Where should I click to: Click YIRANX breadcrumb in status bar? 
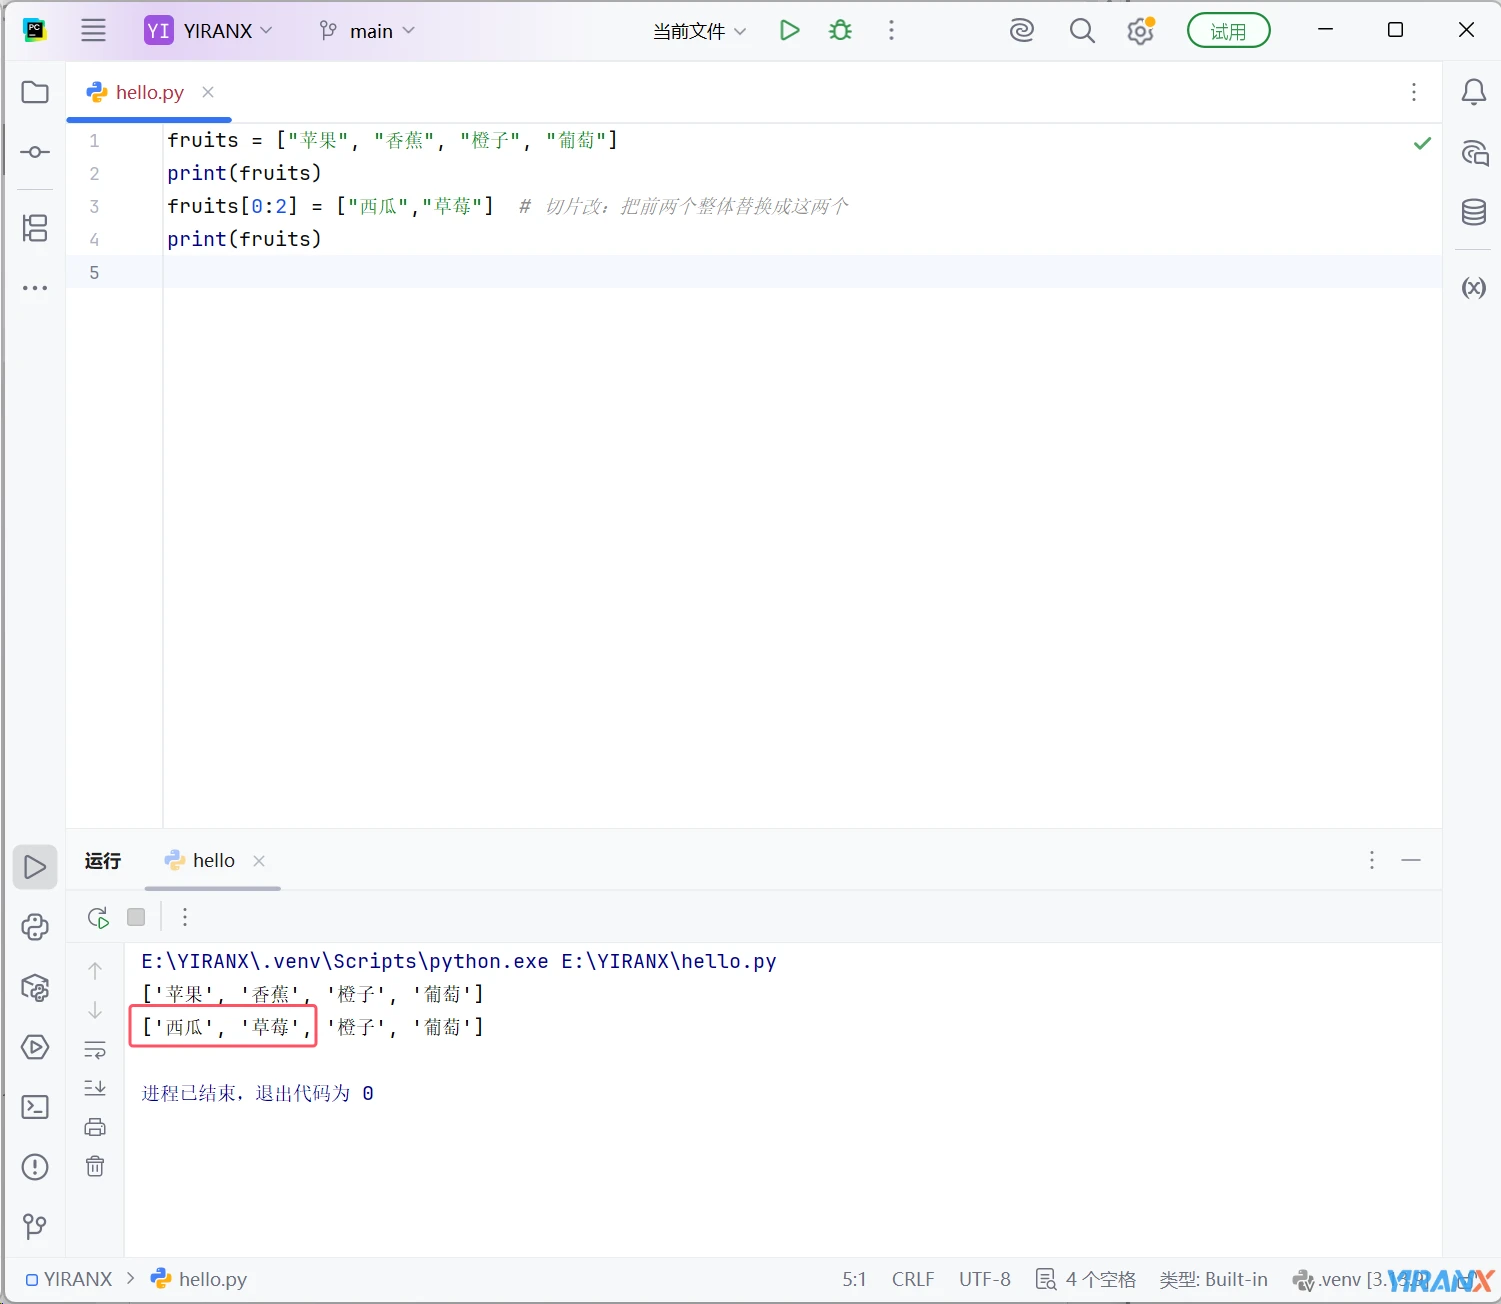(69, 1279)
